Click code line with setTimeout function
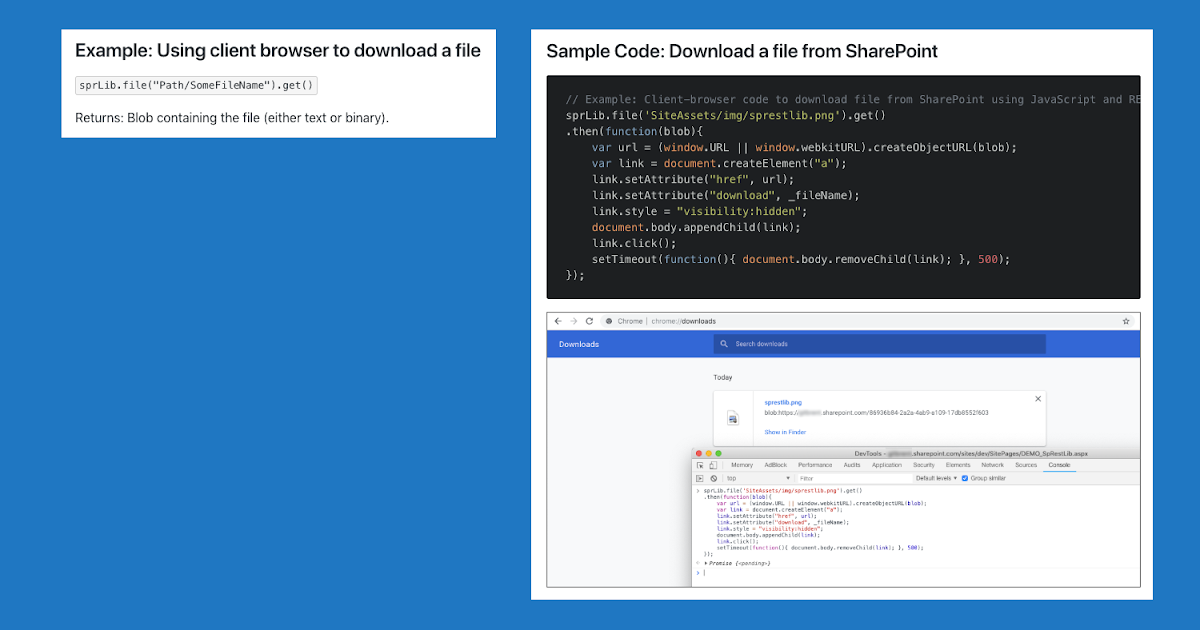The image size is (1200, 630). point(802,259)
